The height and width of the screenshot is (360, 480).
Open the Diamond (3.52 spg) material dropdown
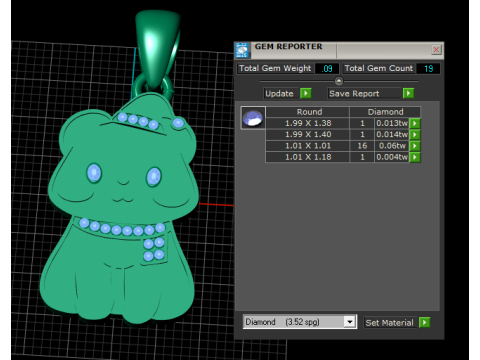click(x=350, y=322)
